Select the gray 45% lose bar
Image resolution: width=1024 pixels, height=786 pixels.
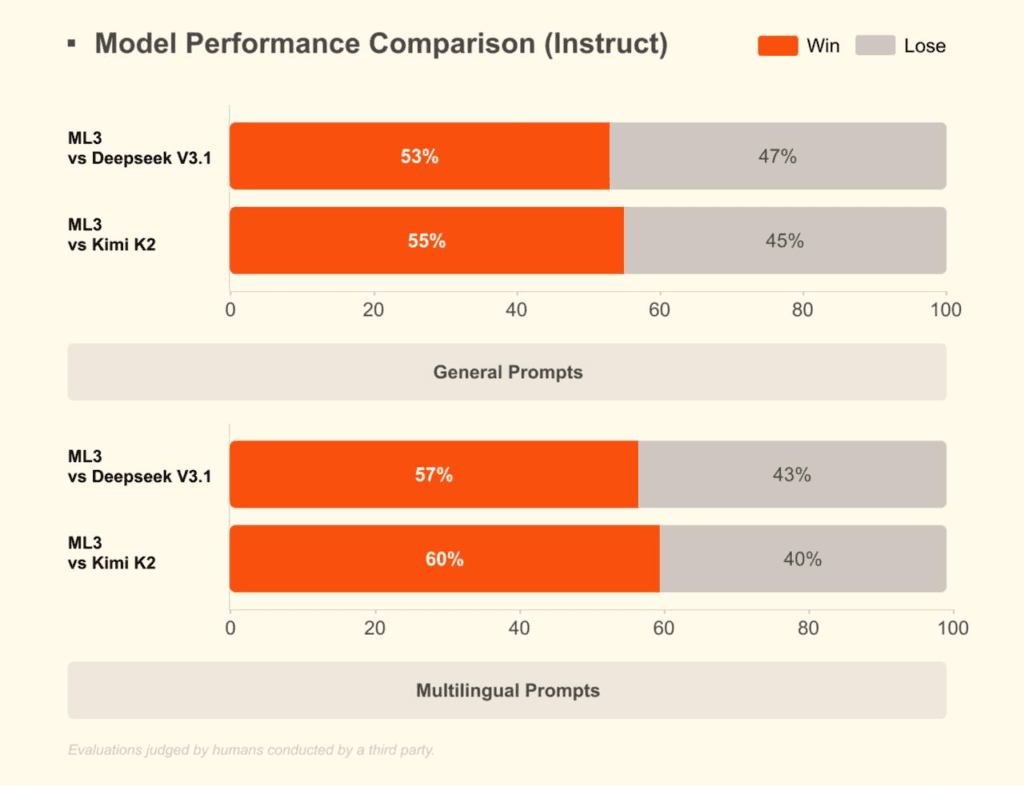(x=785, y=240)
